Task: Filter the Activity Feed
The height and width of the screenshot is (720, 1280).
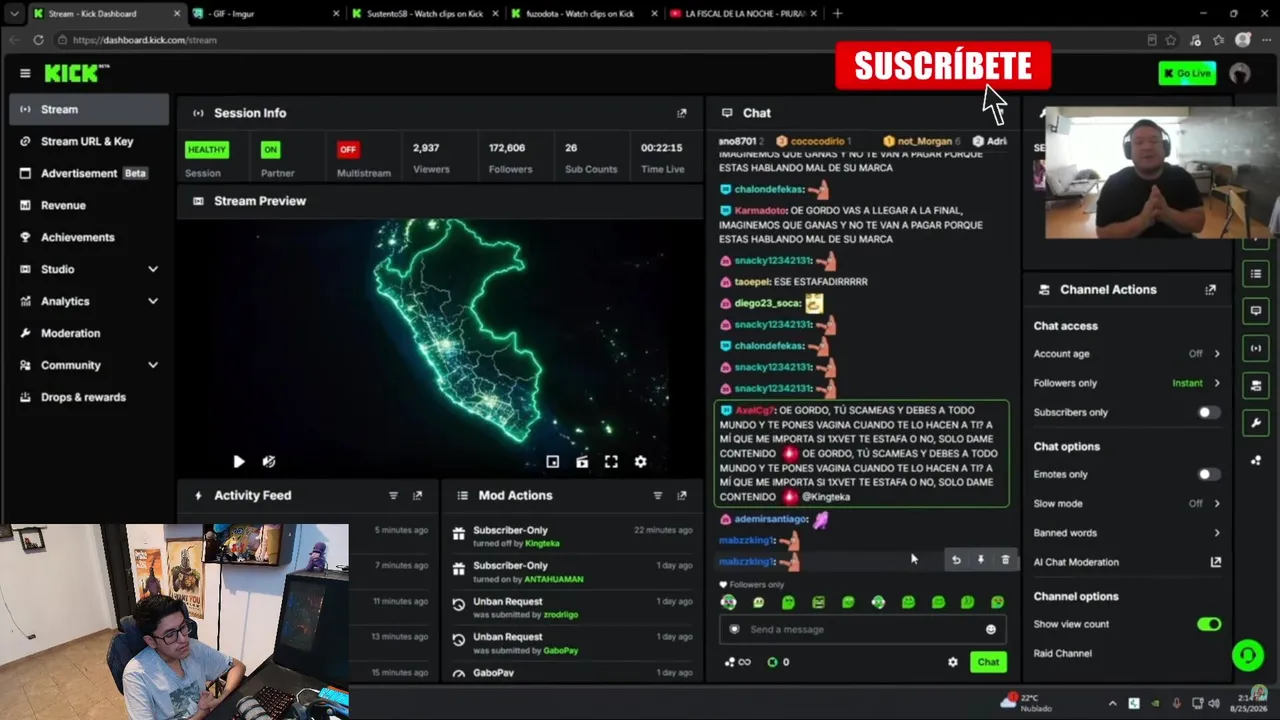Action: [x=393, y=495]
